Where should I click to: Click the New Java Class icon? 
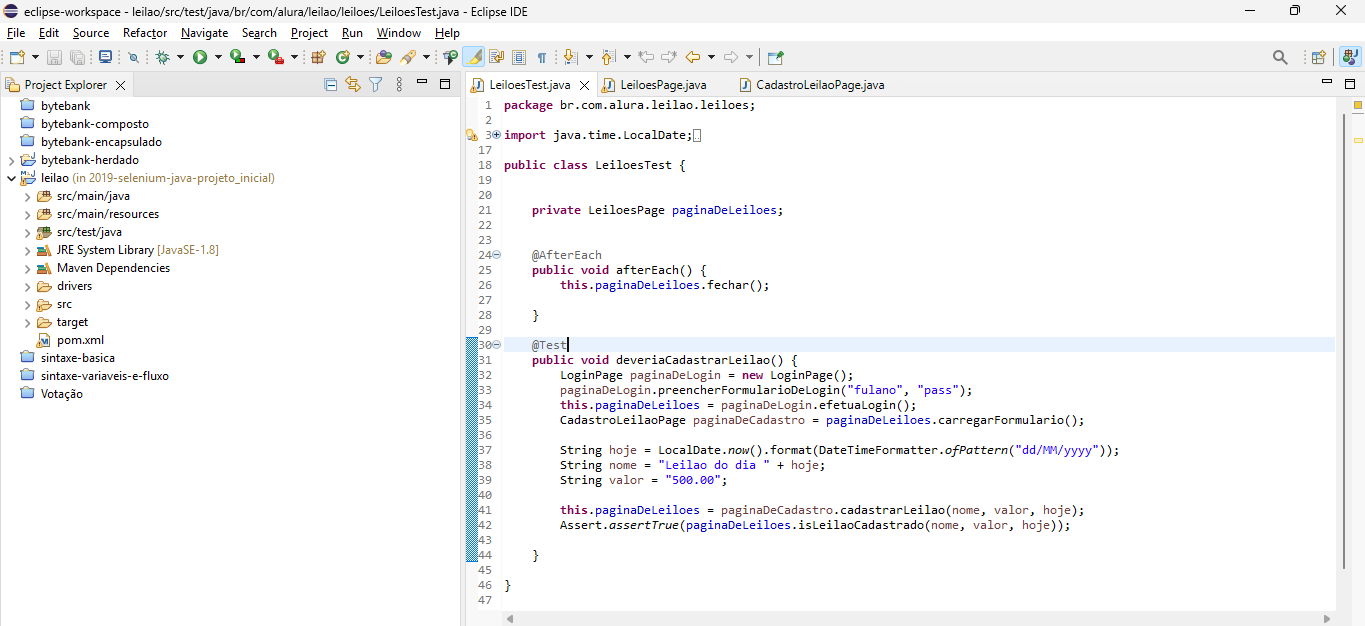[343, 58]
